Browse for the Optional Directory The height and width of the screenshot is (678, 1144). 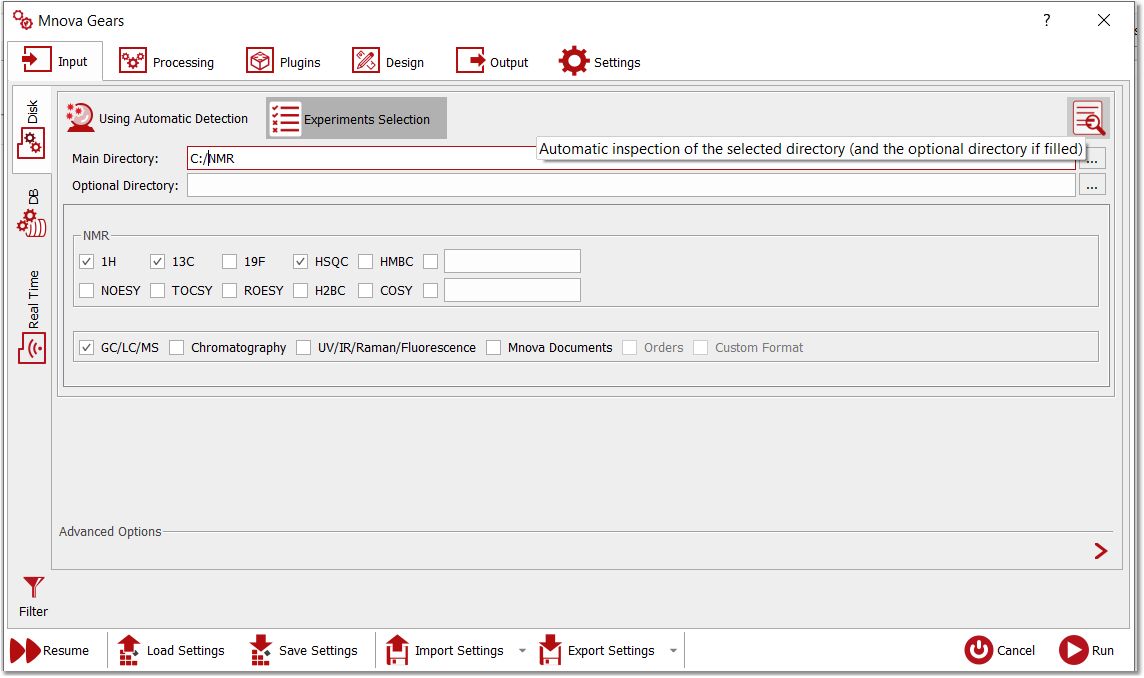pos(1091,185)
